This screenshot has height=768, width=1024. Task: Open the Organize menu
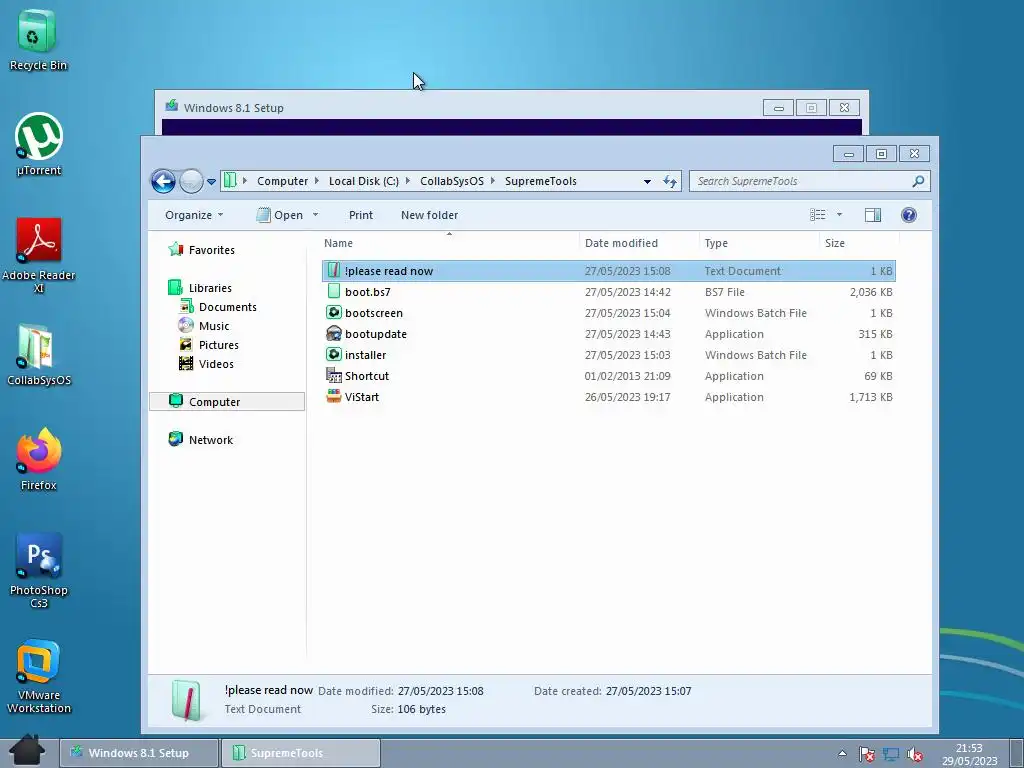coord(194,215)
